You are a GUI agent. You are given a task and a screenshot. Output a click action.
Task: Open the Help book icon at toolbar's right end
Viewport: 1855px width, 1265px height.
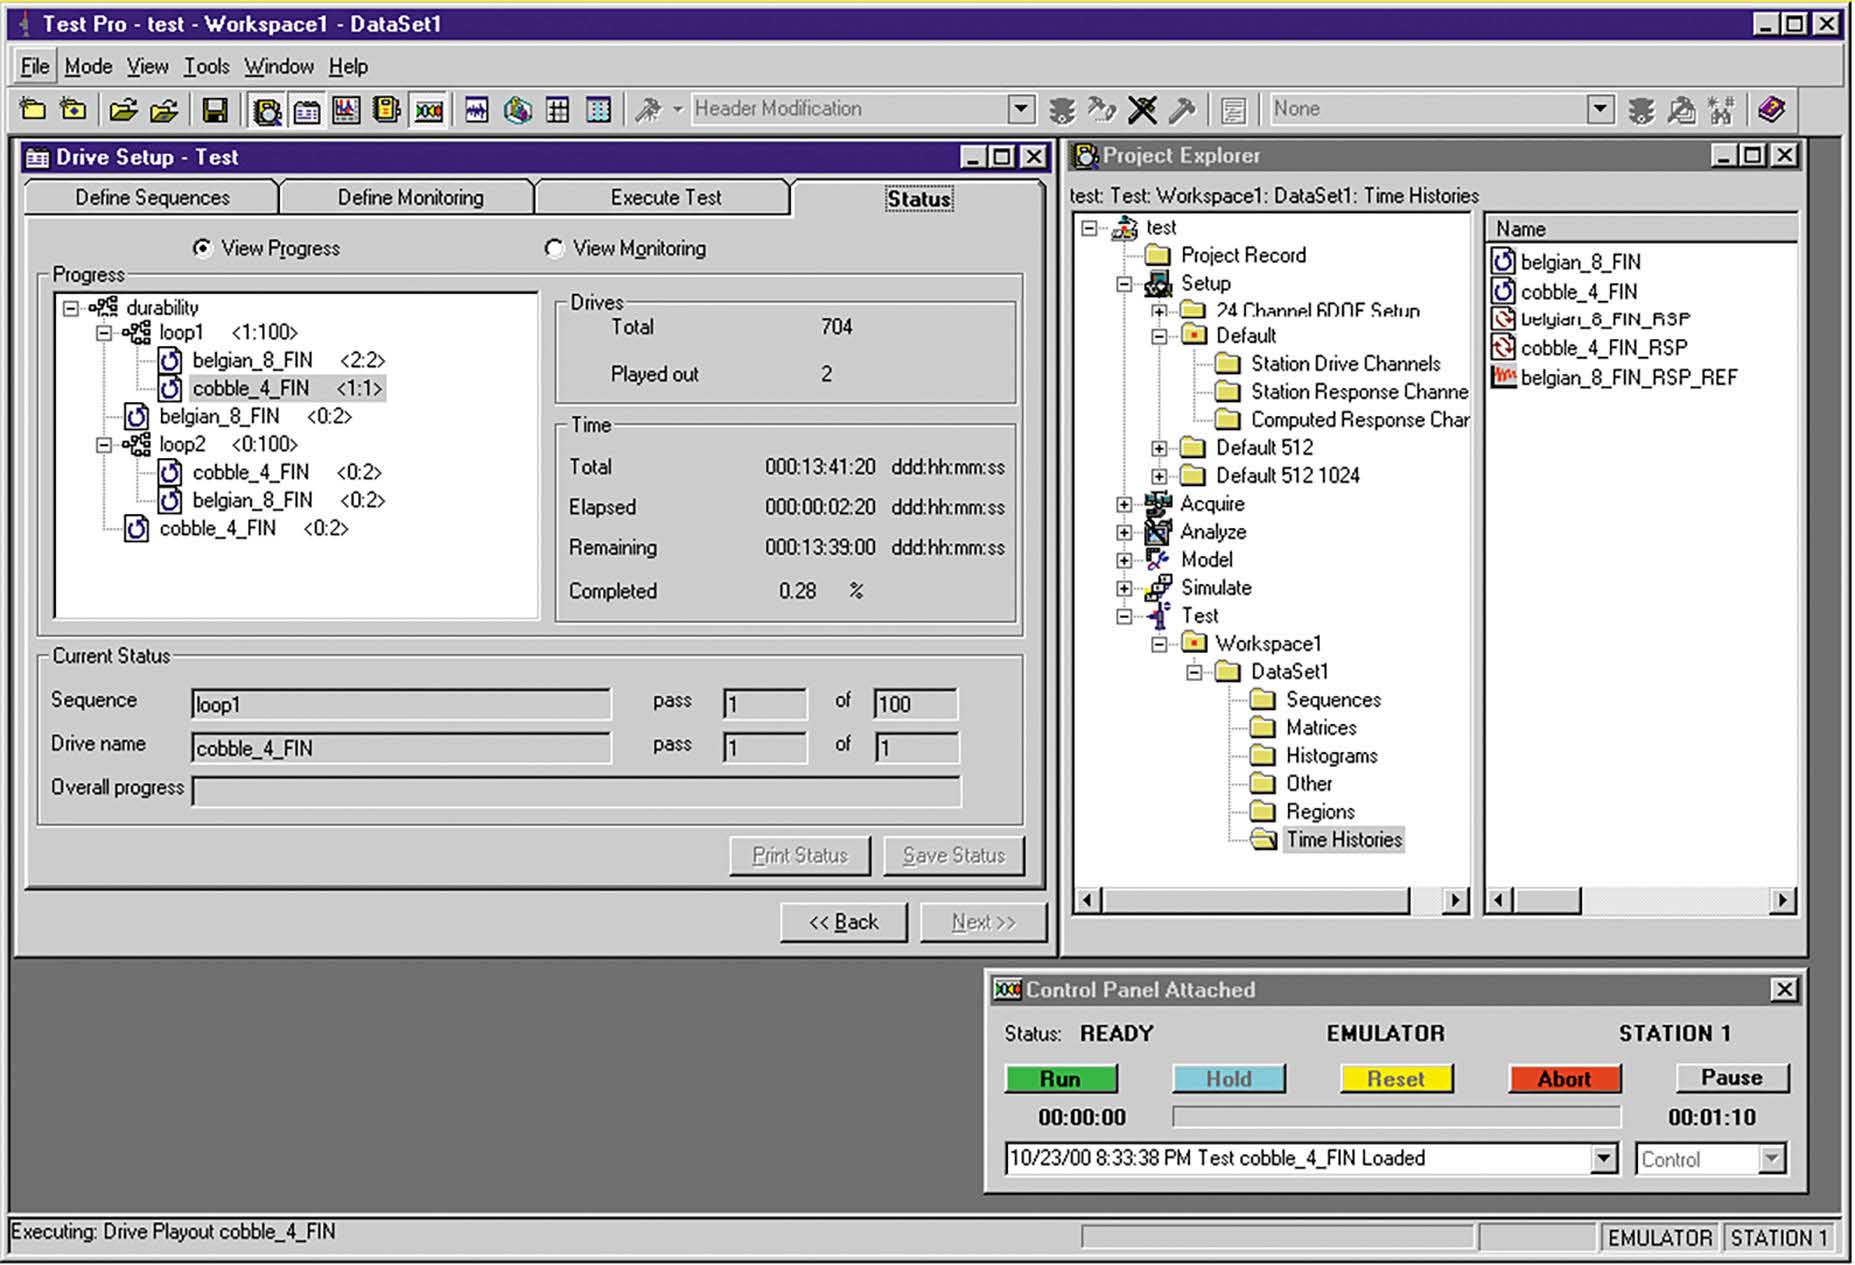[x=1771, y=110]
